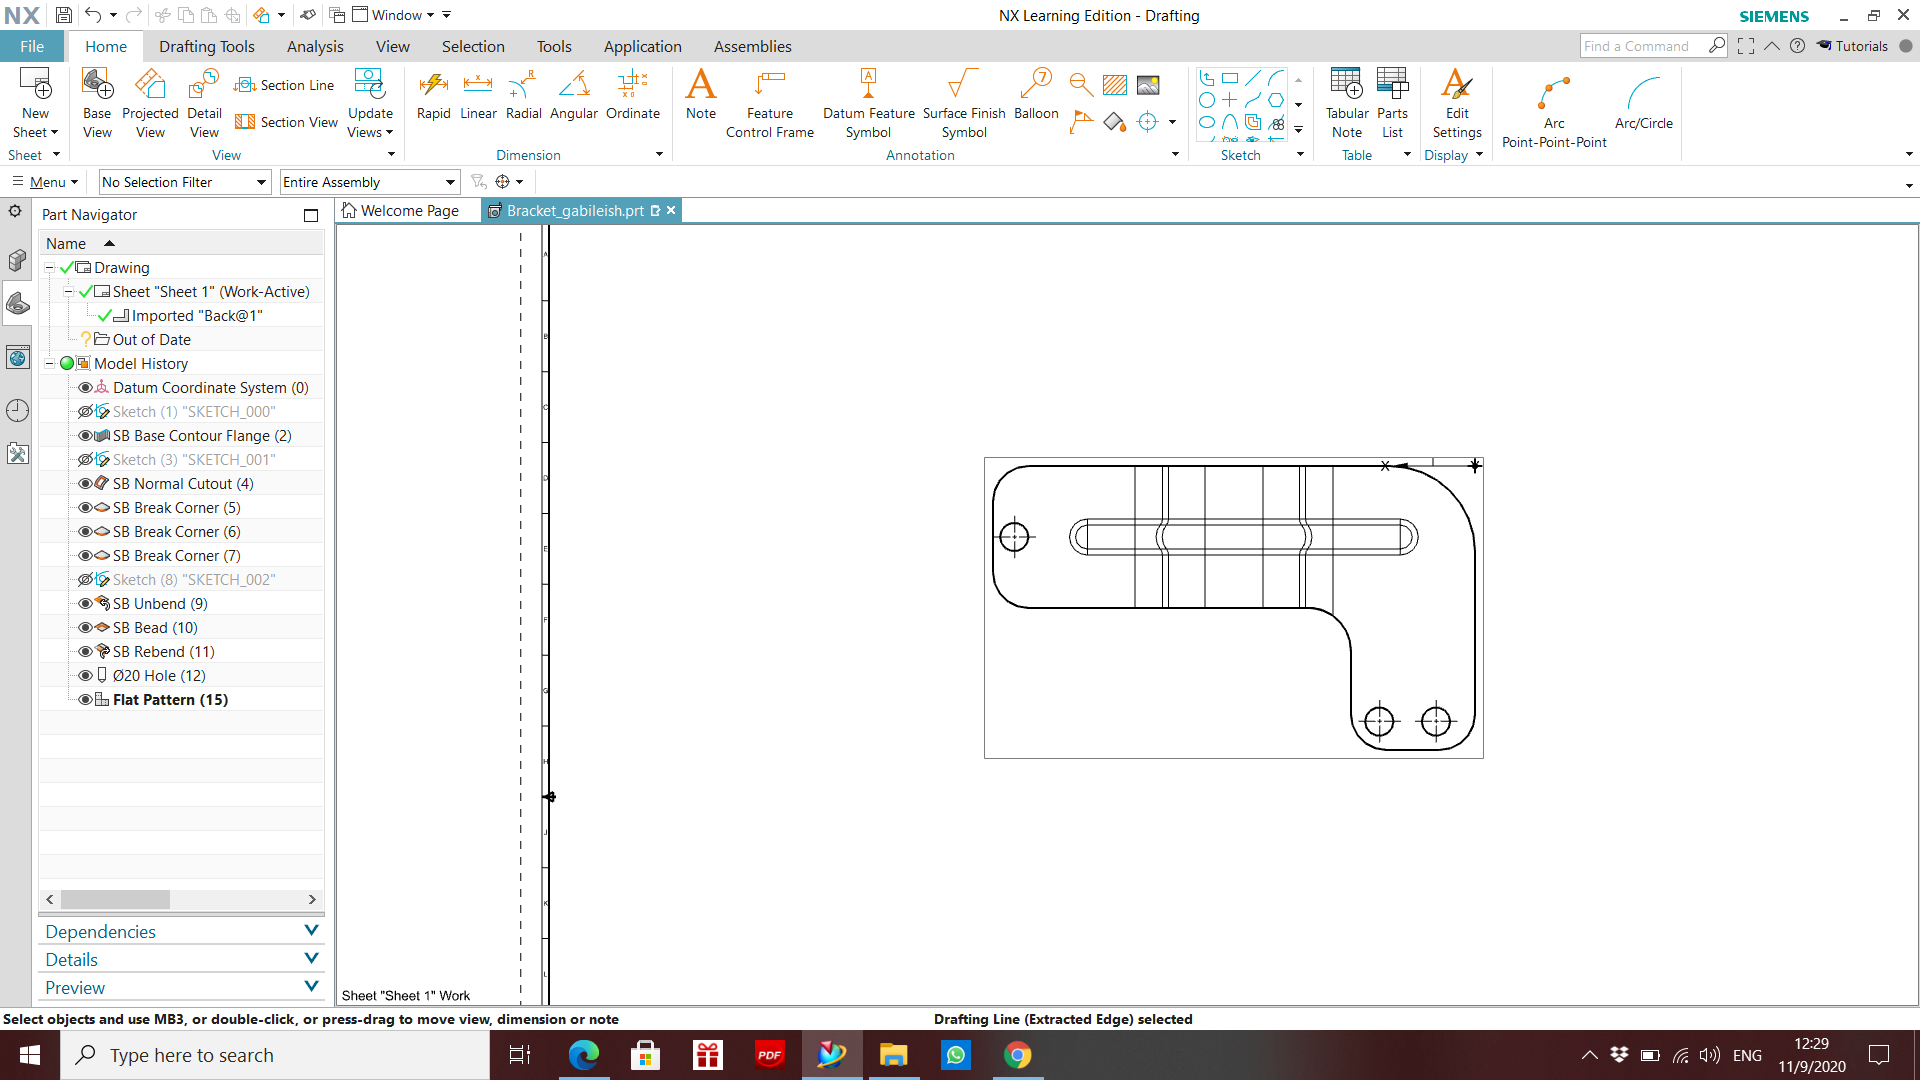Select Imported Back@1 view in navigator

tap(196, 316)
